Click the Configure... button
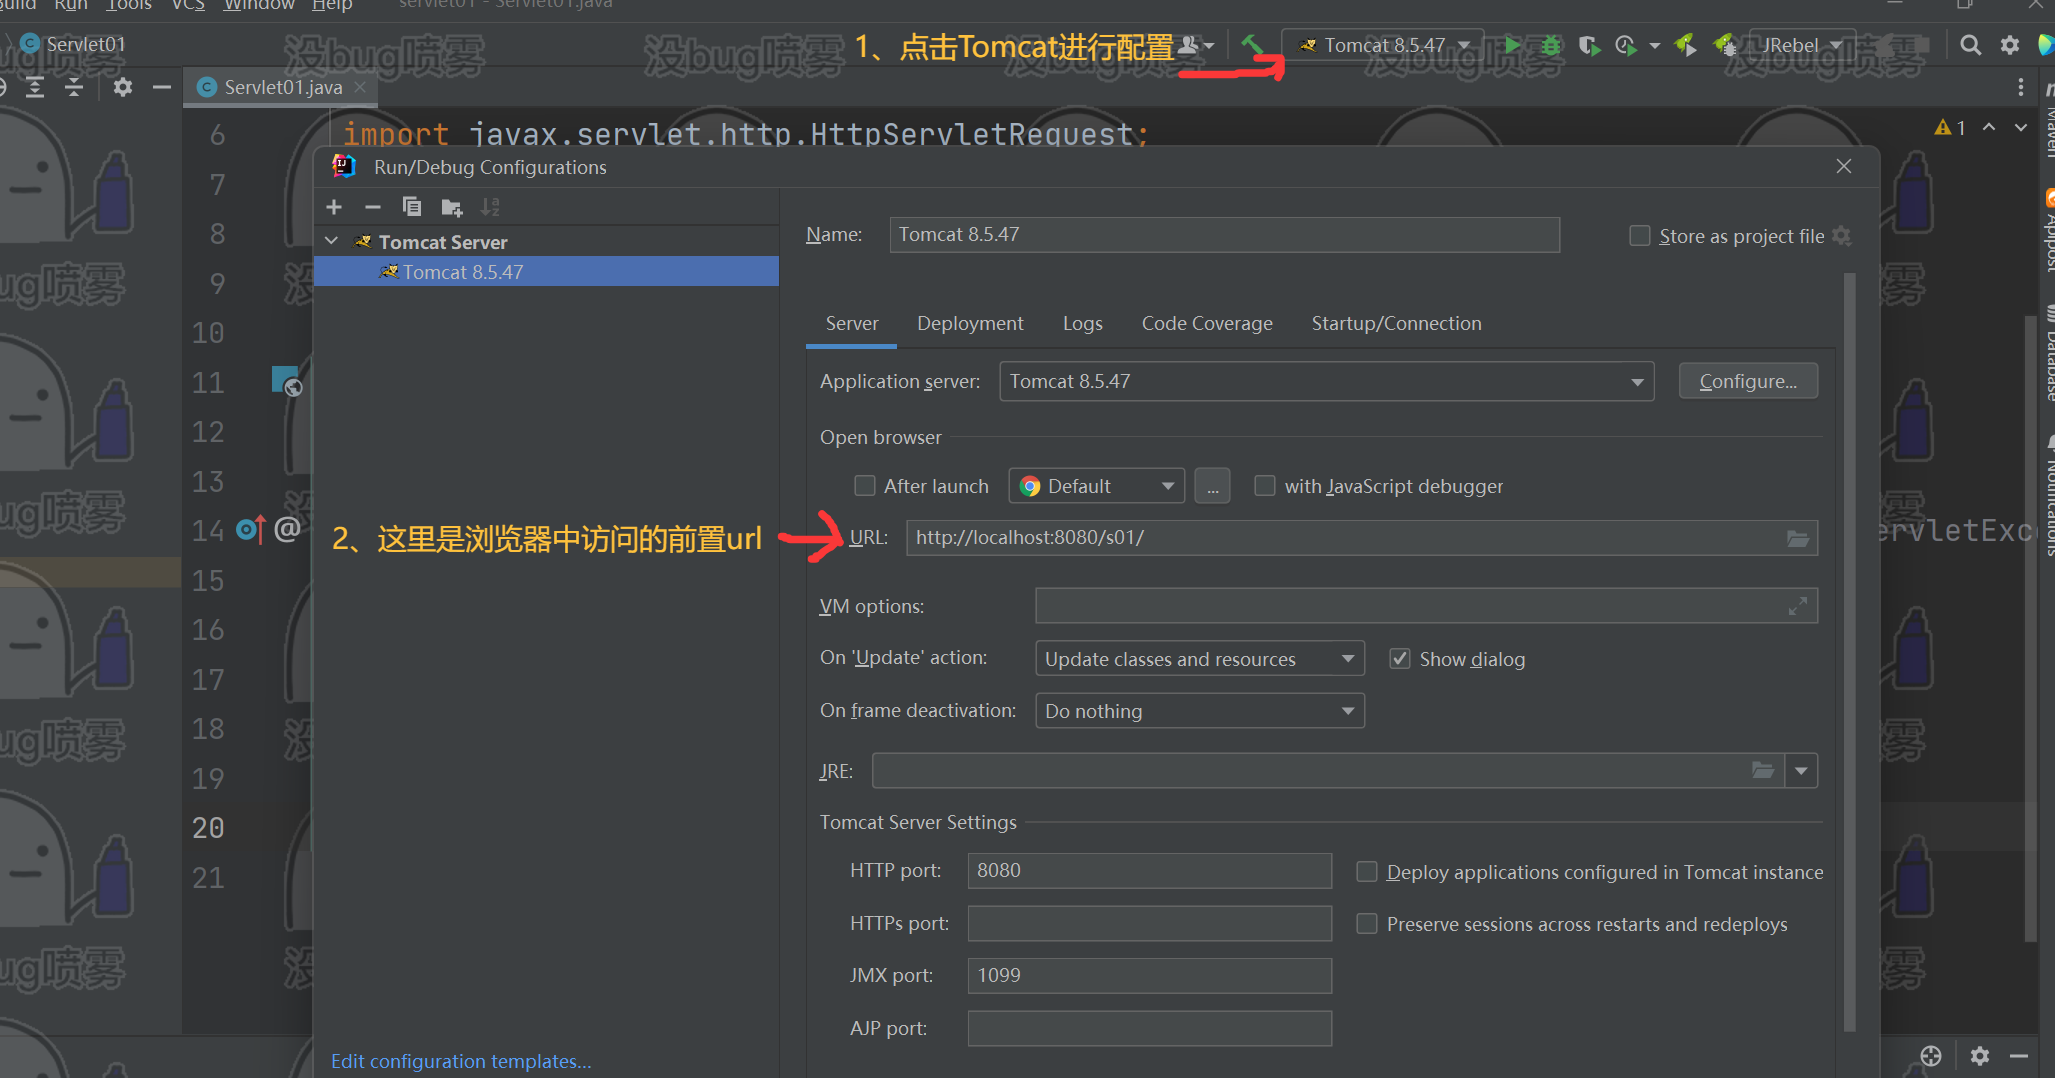The width and height of the screenshot is (2055, 1078). coord(1748,381)
